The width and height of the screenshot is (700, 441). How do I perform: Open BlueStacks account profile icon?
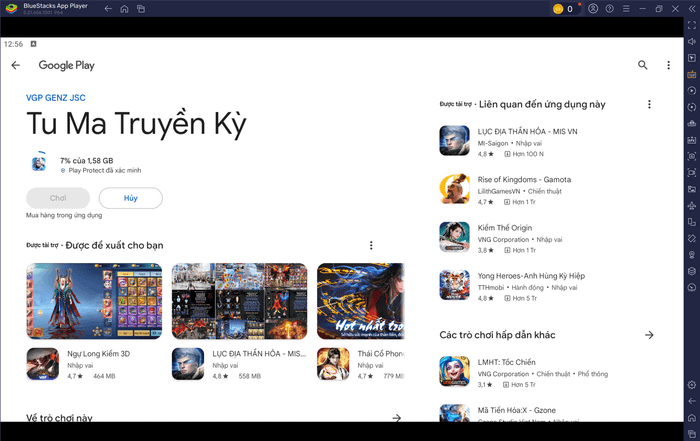coord(593,8)
